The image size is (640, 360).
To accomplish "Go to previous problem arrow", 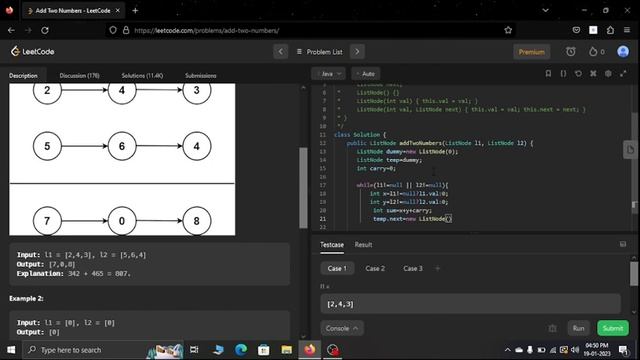I will coord(280,52).
